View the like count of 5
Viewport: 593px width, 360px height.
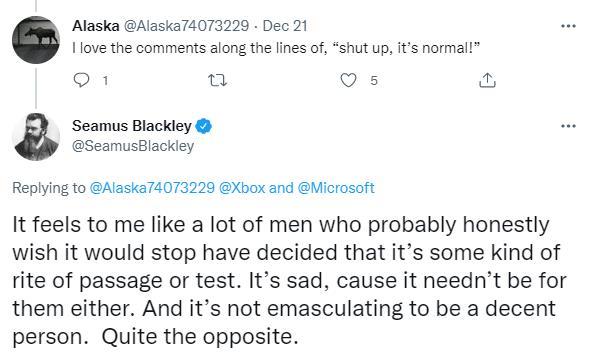point(374,81)
